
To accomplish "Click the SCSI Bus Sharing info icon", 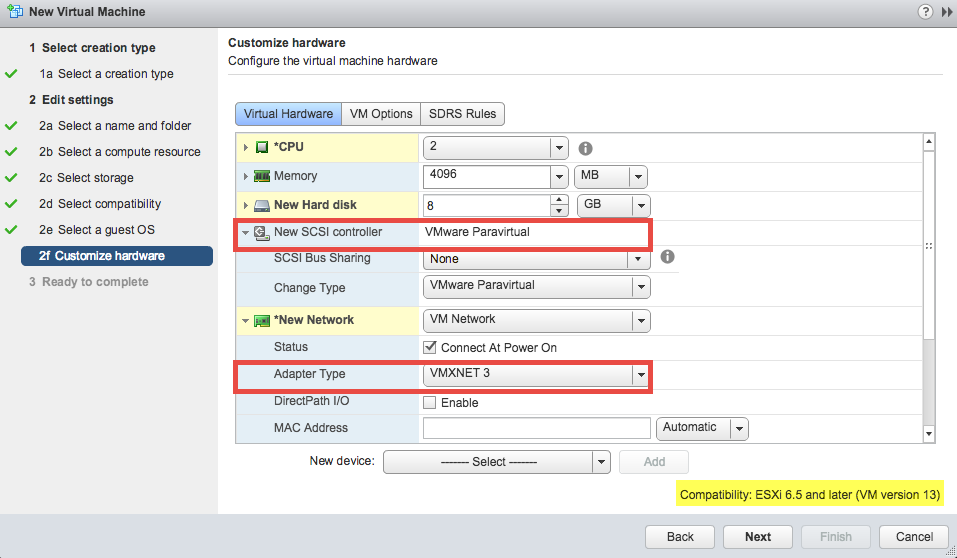I will pos(668,256).
